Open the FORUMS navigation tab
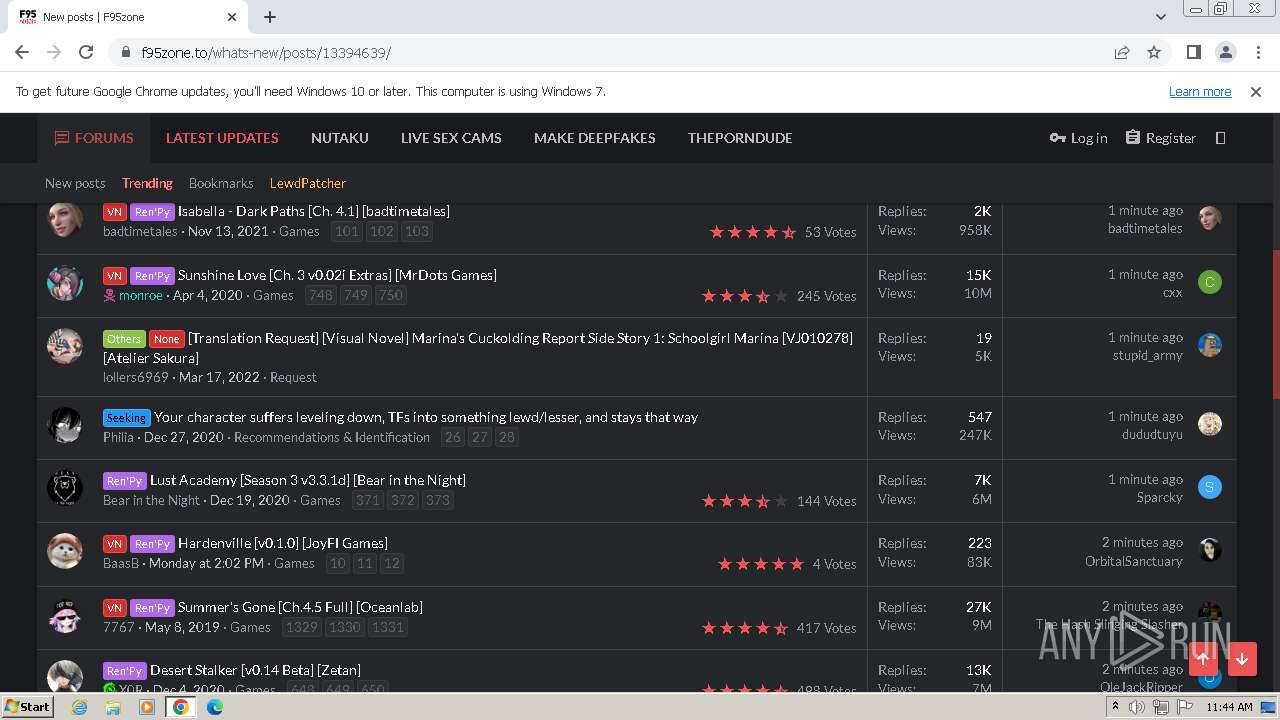The height and width of the screenshot is (720, 1280). (x=94, y=138)
